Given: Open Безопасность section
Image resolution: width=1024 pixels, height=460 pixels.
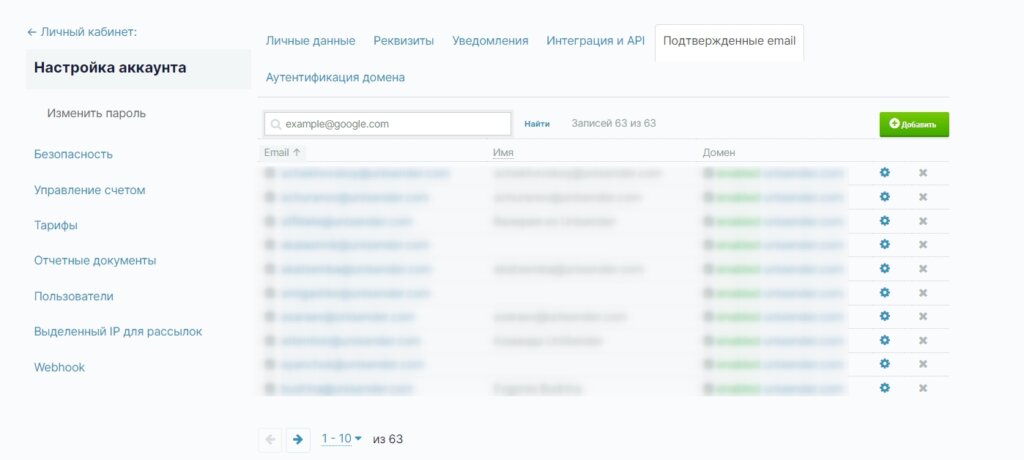Looking at the screenshot, I should click(x=73, y=154).
